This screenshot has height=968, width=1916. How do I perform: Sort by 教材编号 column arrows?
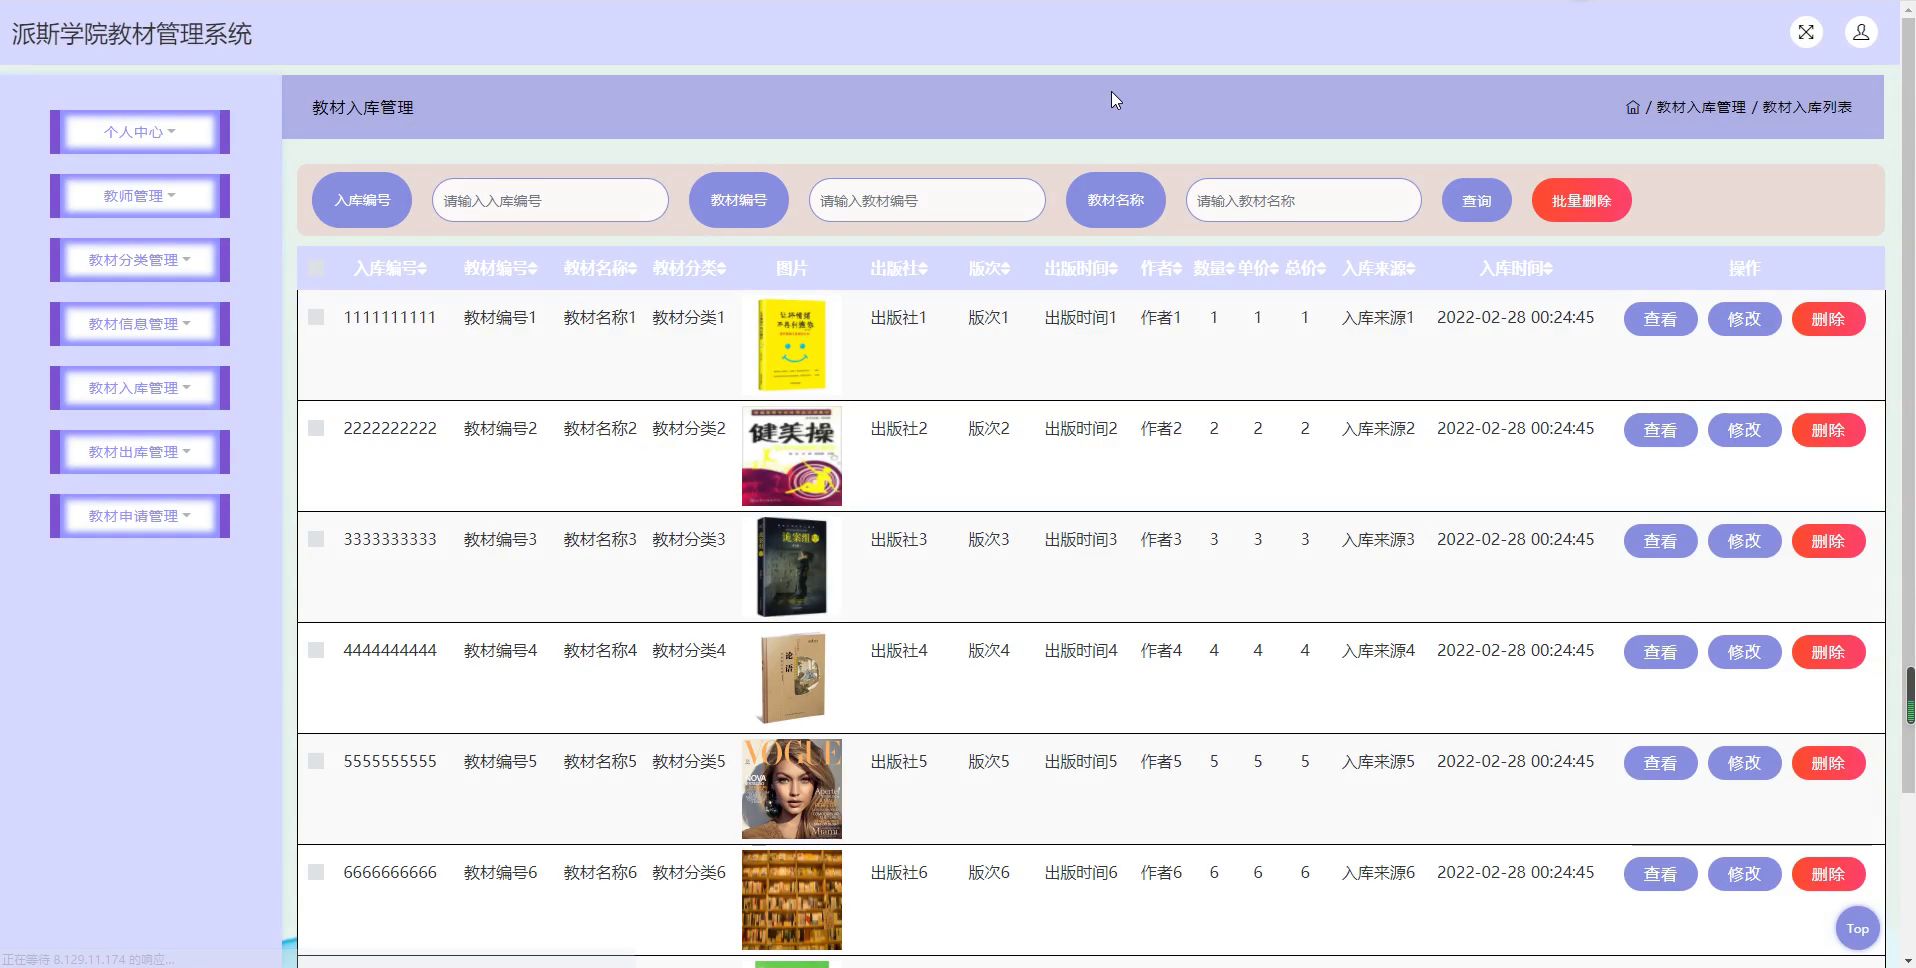tap(533, 269)
